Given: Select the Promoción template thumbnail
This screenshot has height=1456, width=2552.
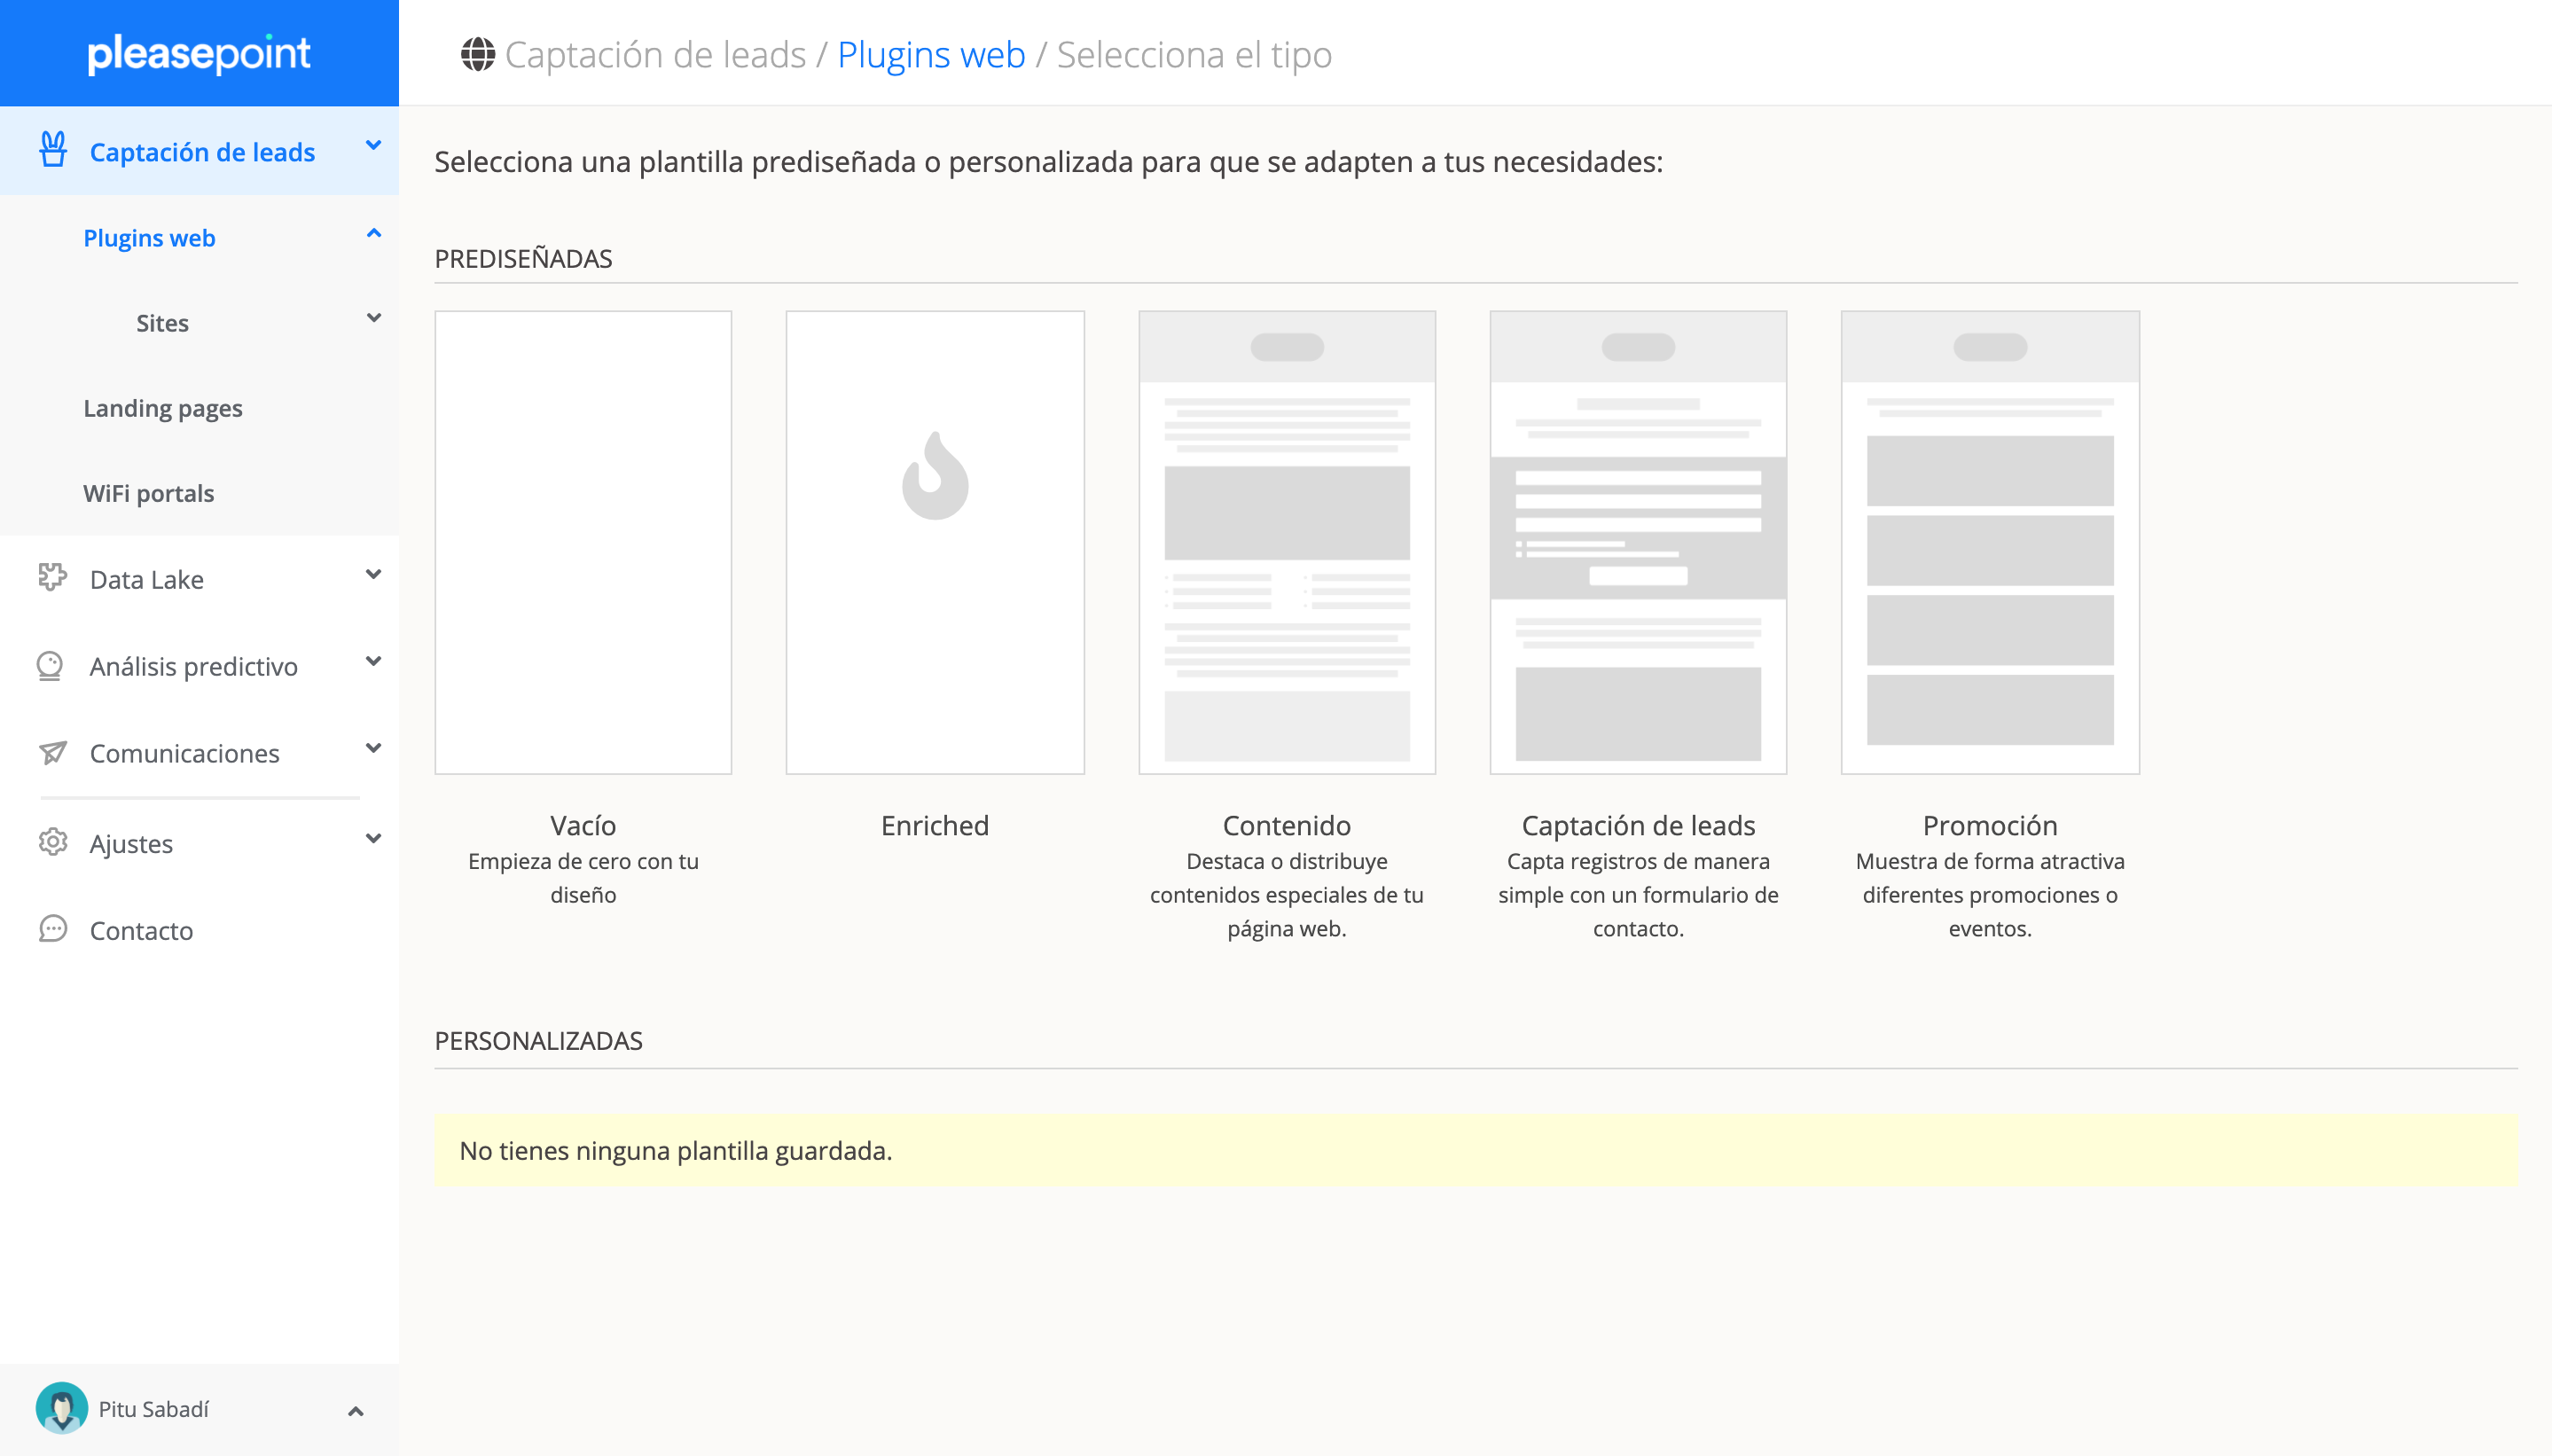Looking at the screenshot, I should pyautogui.click(x=1989, y=542).
